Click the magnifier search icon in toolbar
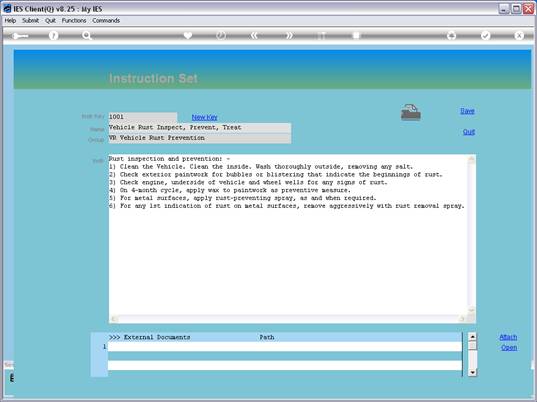537x402 pixels. click(x=87, y=35)
